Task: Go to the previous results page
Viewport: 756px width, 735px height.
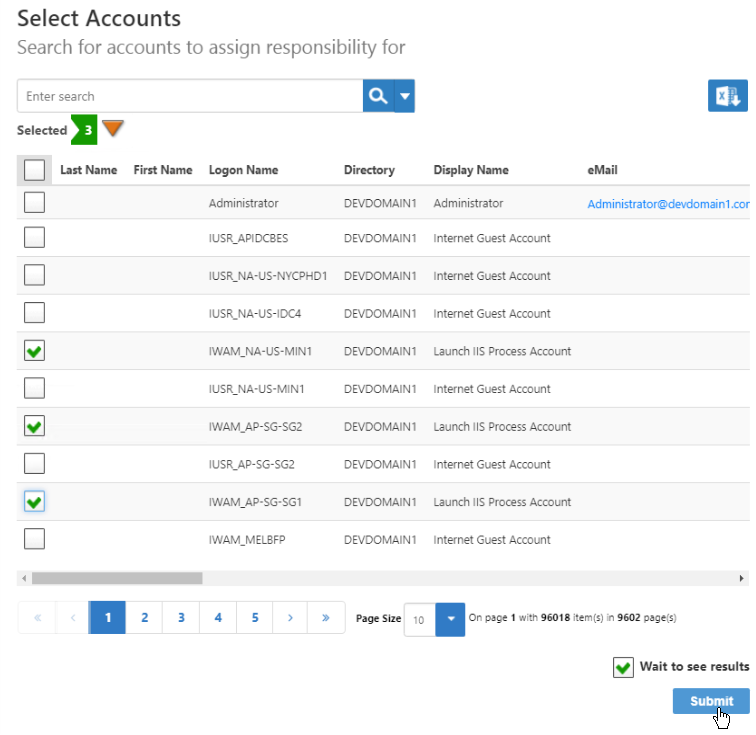Action: coord(73,618)
